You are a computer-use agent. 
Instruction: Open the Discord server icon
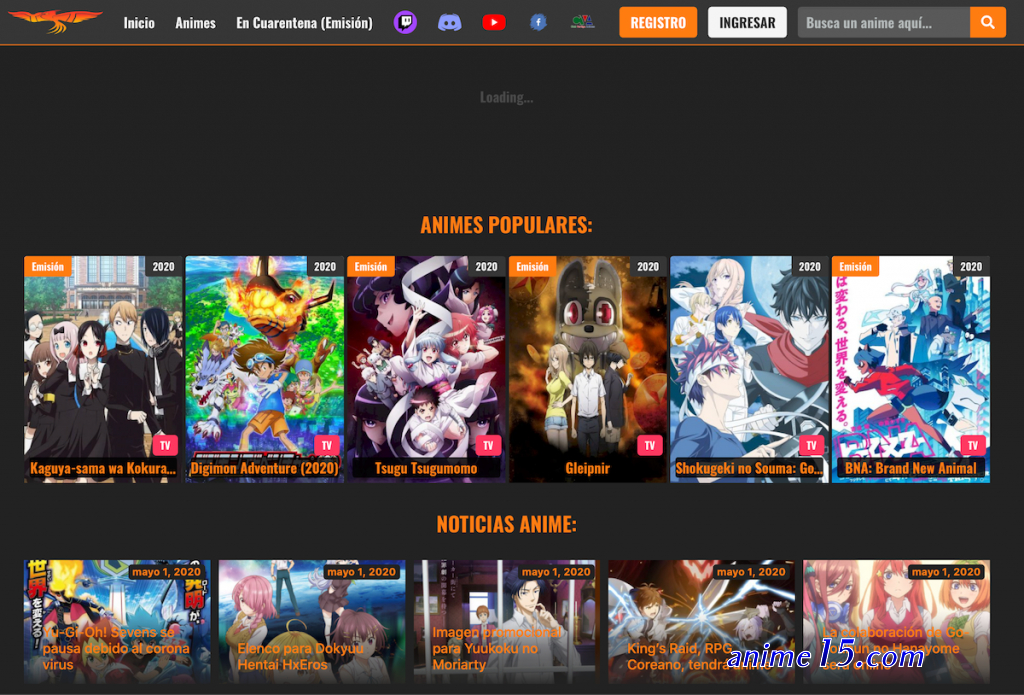pyautogui.click(x=449, y=23)
